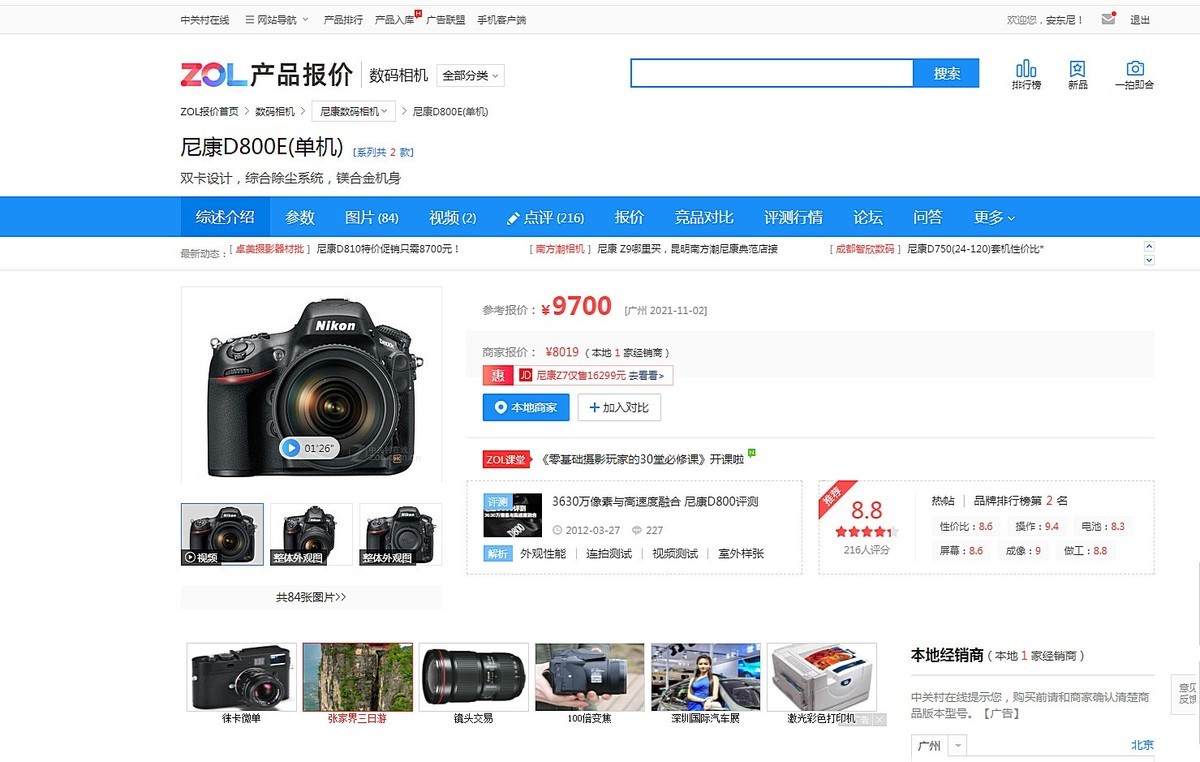This screenshot has height=762, width=1200.
Task: Click the ZOL logo
Action: [213, 75]
